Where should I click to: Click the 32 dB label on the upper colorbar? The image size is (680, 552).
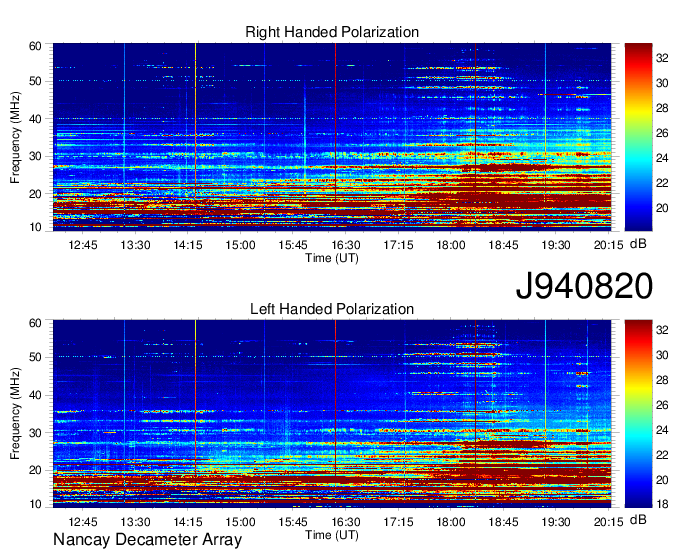(x=662, y=58)
